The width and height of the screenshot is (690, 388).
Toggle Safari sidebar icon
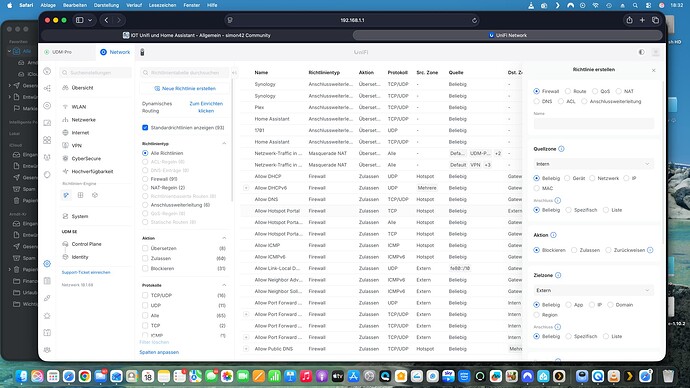80,20
